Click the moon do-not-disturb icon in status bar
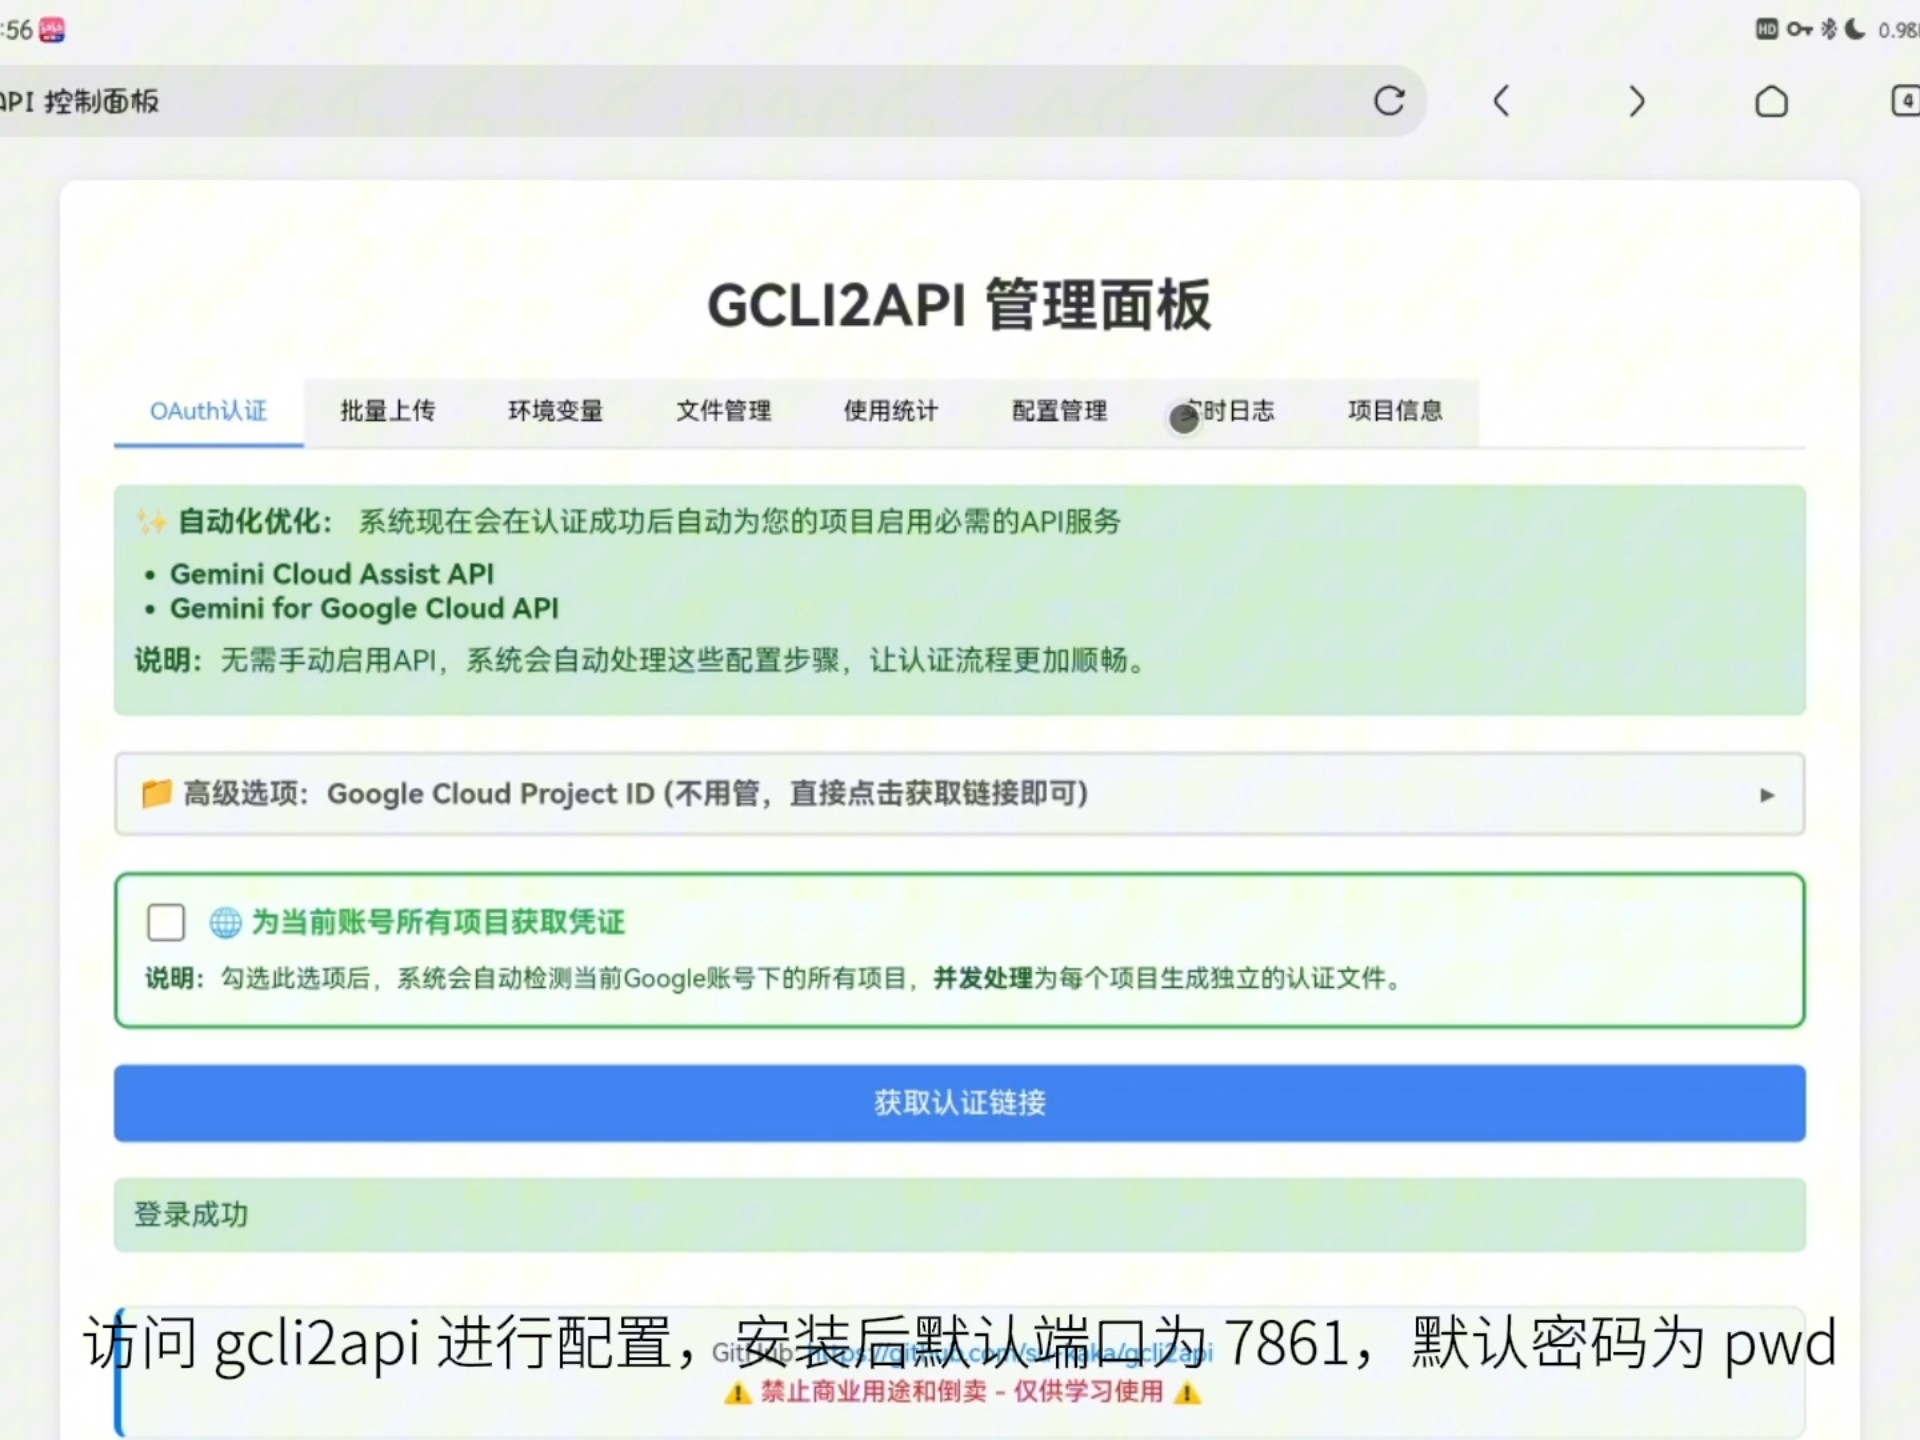The height and width of the screenshot is (1440, 1920). tap(1855, 29)
